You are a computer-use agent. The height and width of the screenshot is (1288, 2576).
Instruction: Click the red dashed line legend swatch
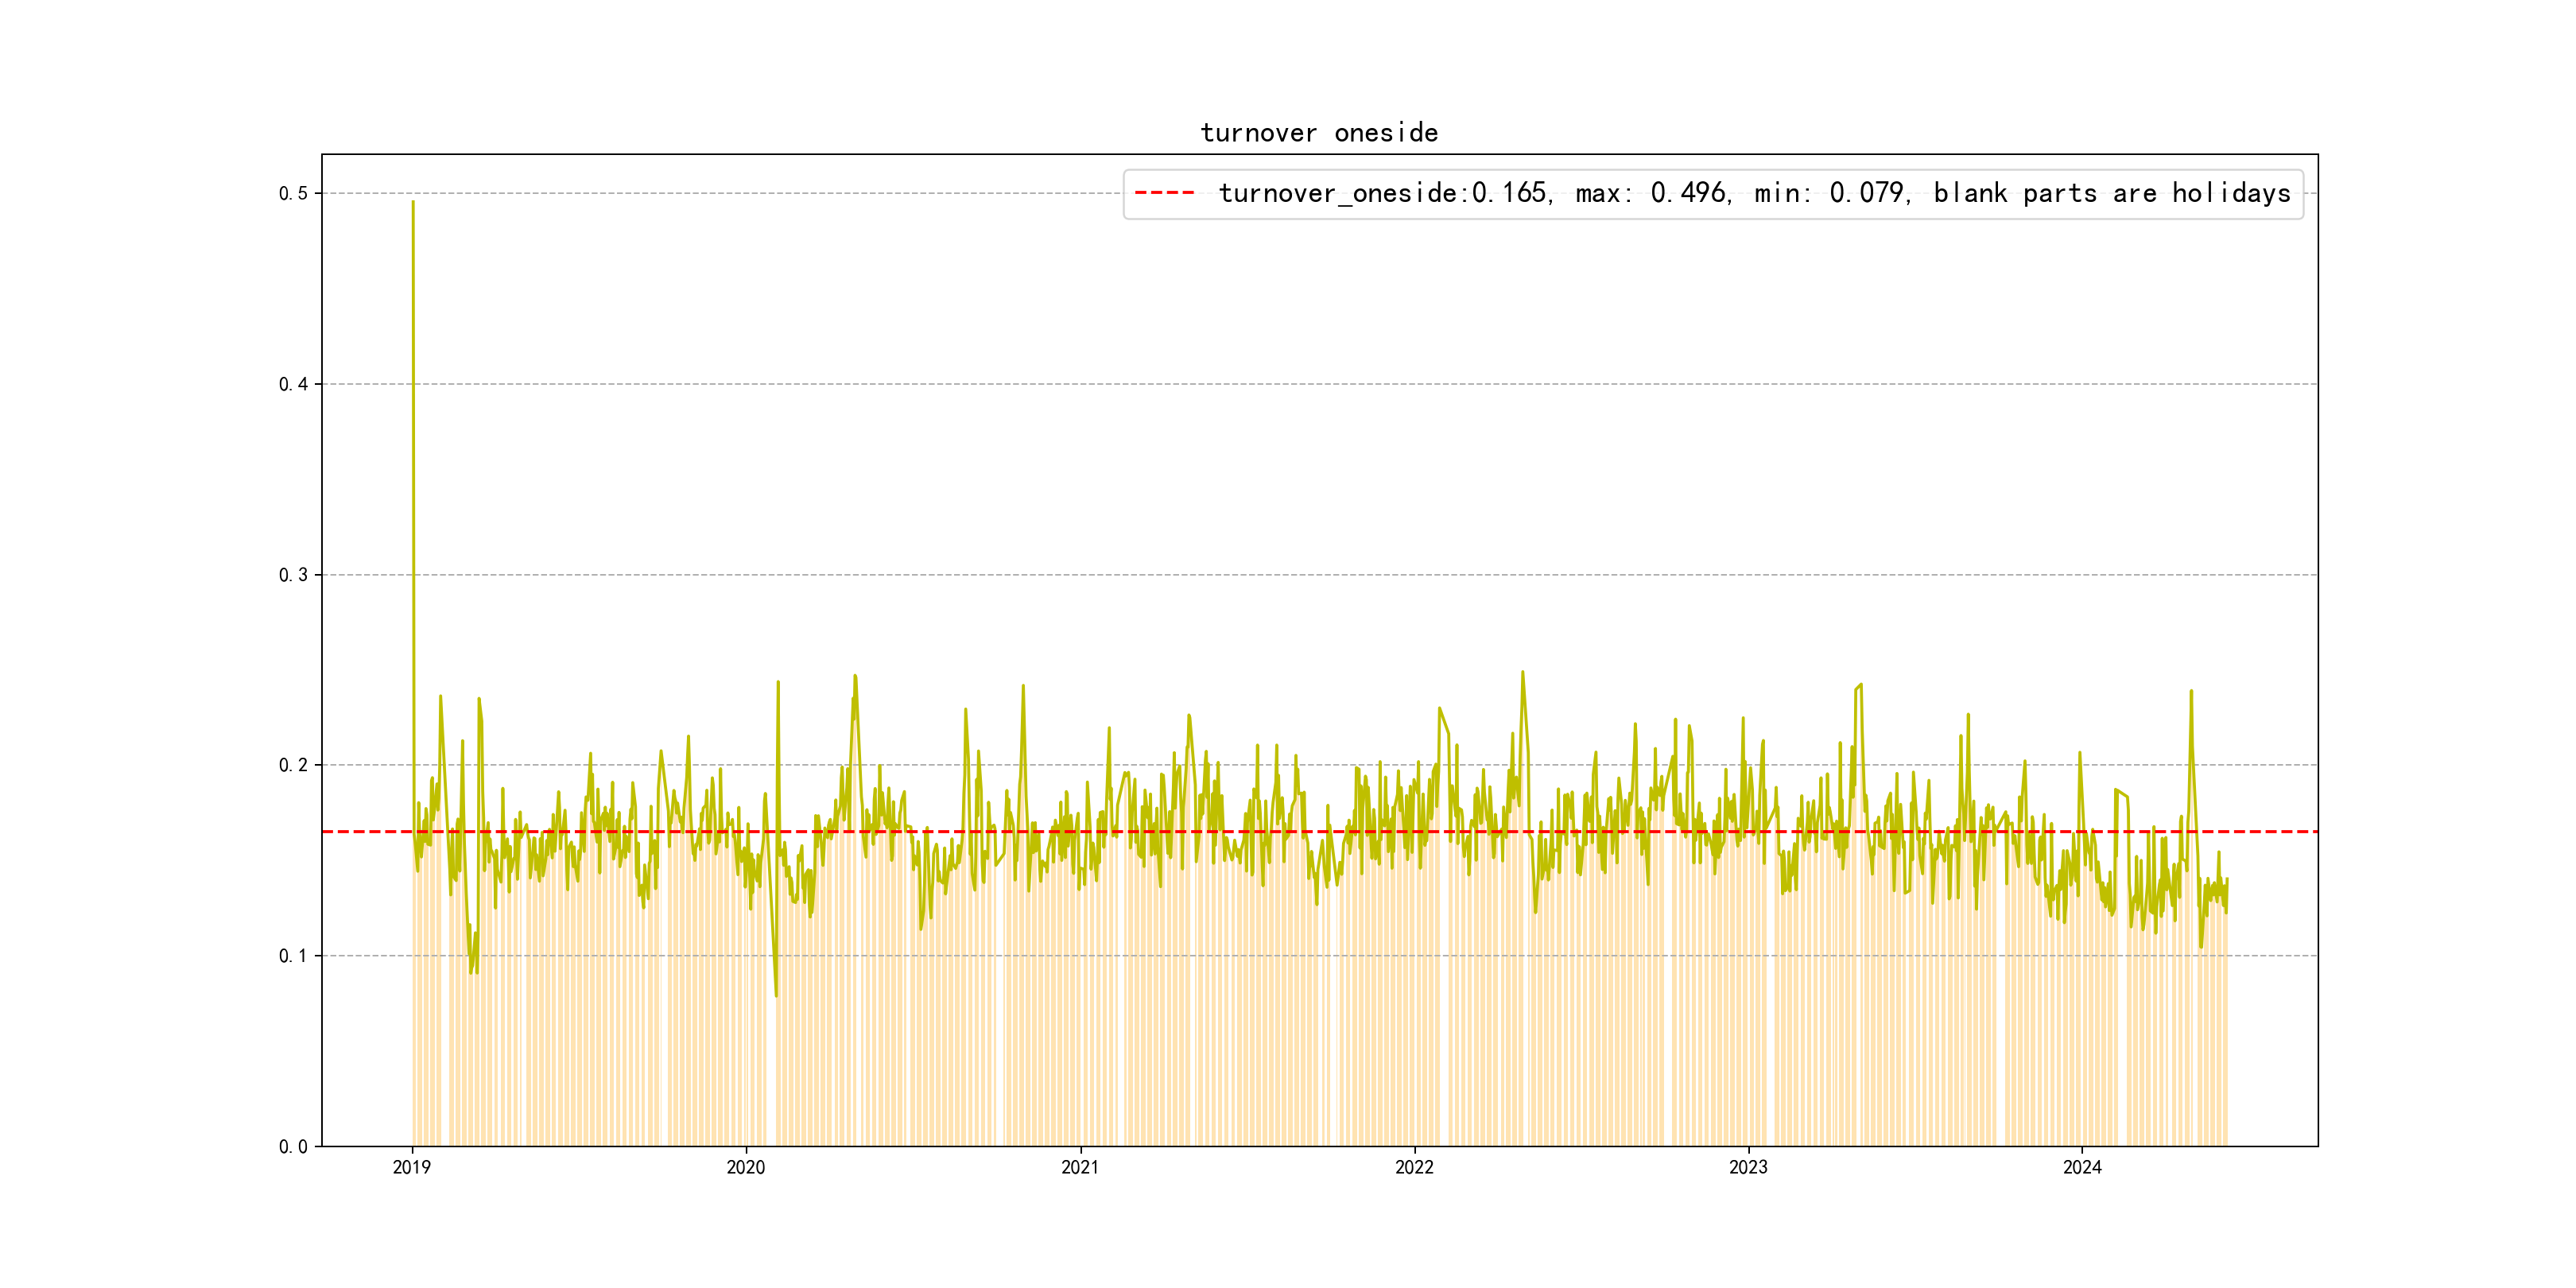click(1165, 193)
